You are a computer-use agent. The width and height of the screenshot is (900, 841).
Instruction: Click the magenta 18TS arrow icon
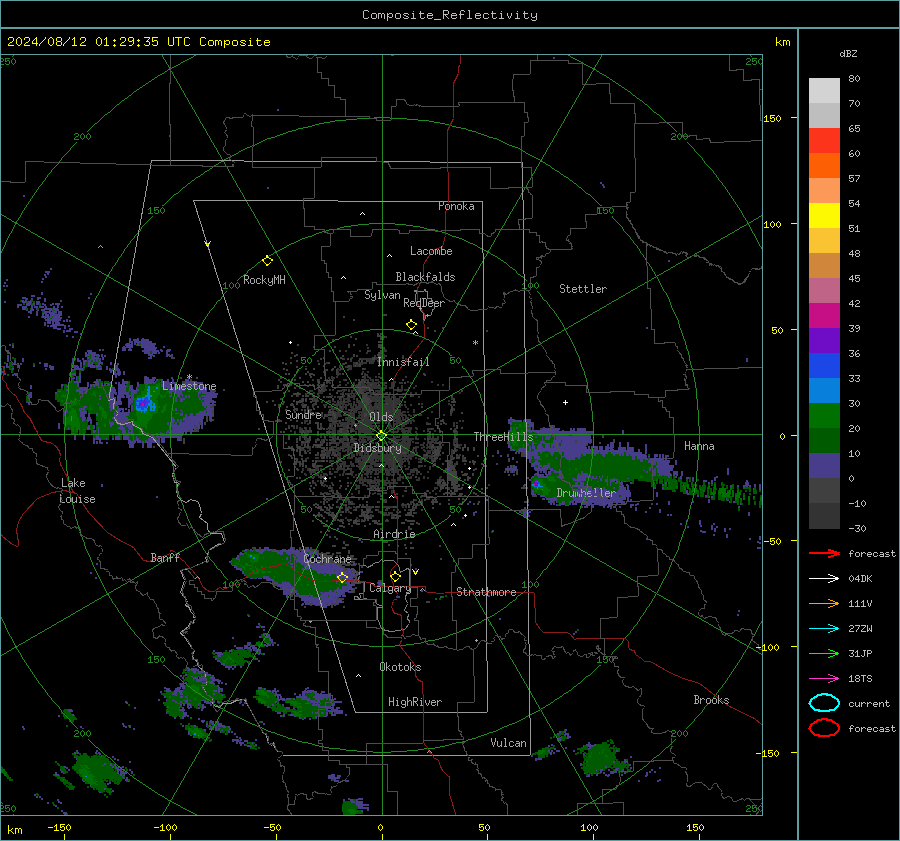tap(824, 679)
